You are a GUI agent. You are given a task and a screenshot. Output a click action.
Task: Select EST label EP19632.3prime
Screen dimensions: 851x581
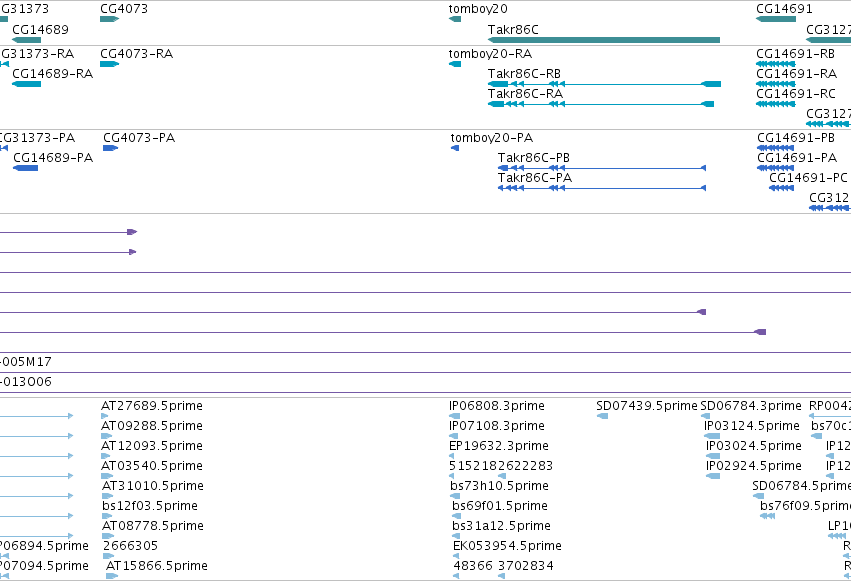click(499, 446)
